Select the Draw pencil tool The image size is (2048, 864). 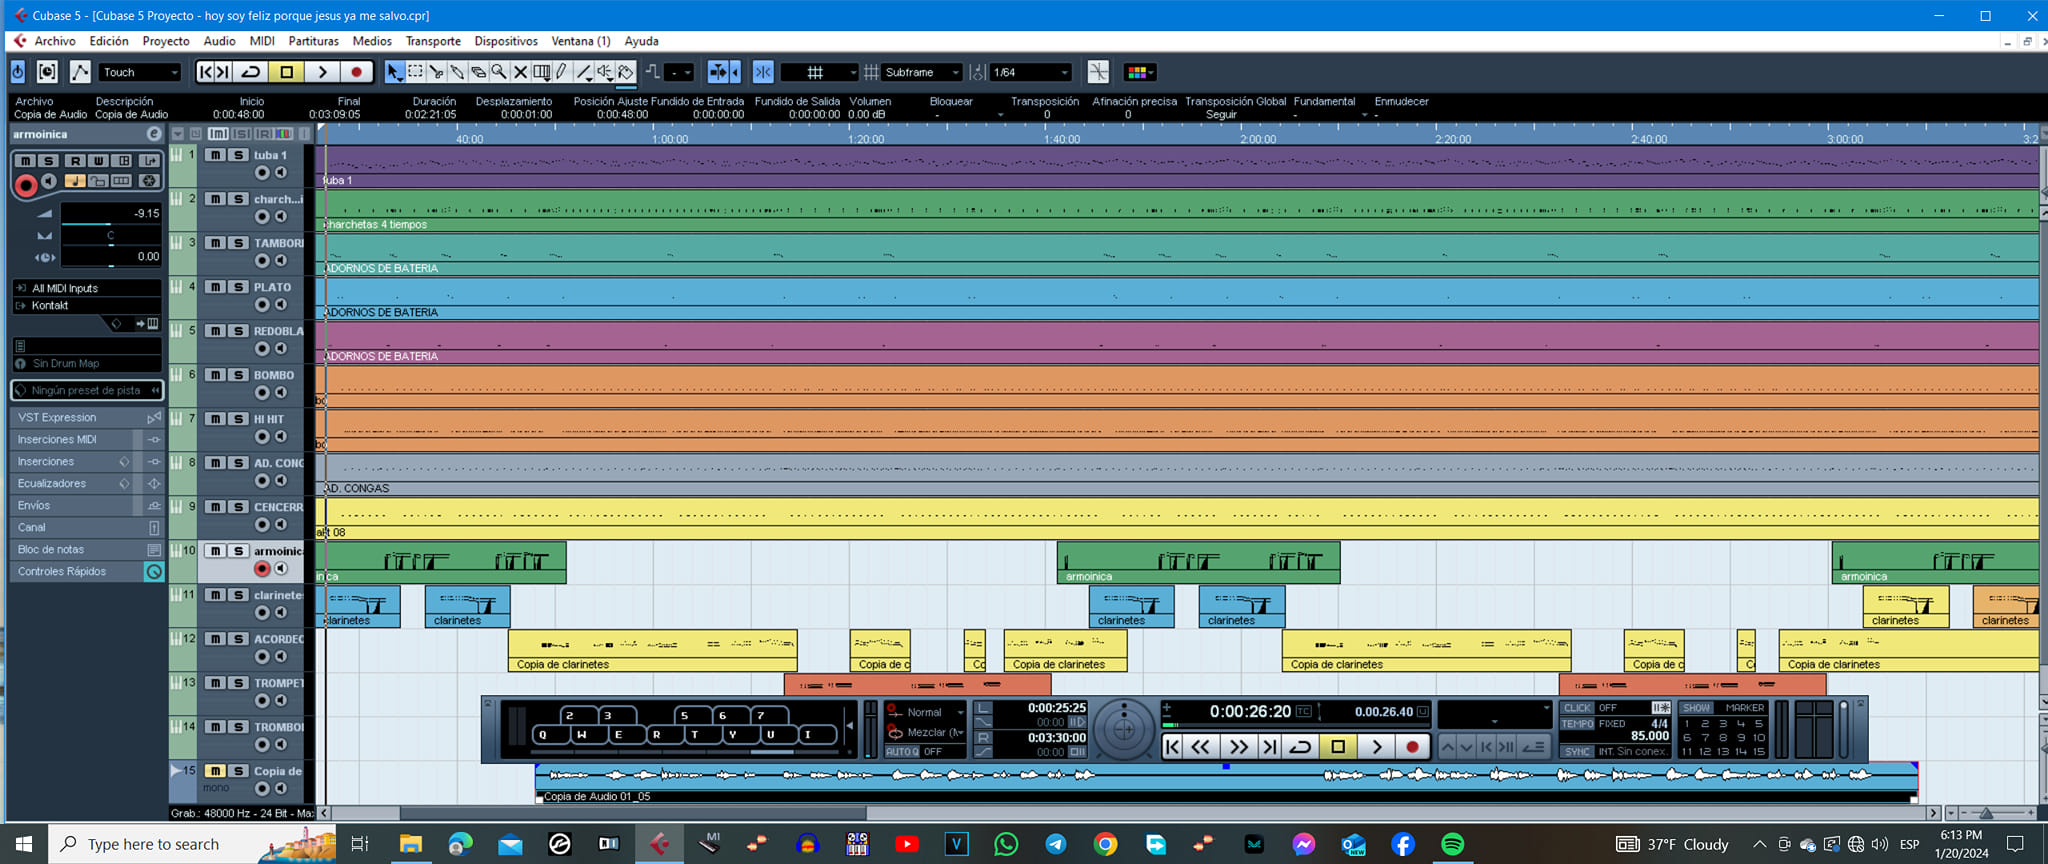(x=562, y=72)
